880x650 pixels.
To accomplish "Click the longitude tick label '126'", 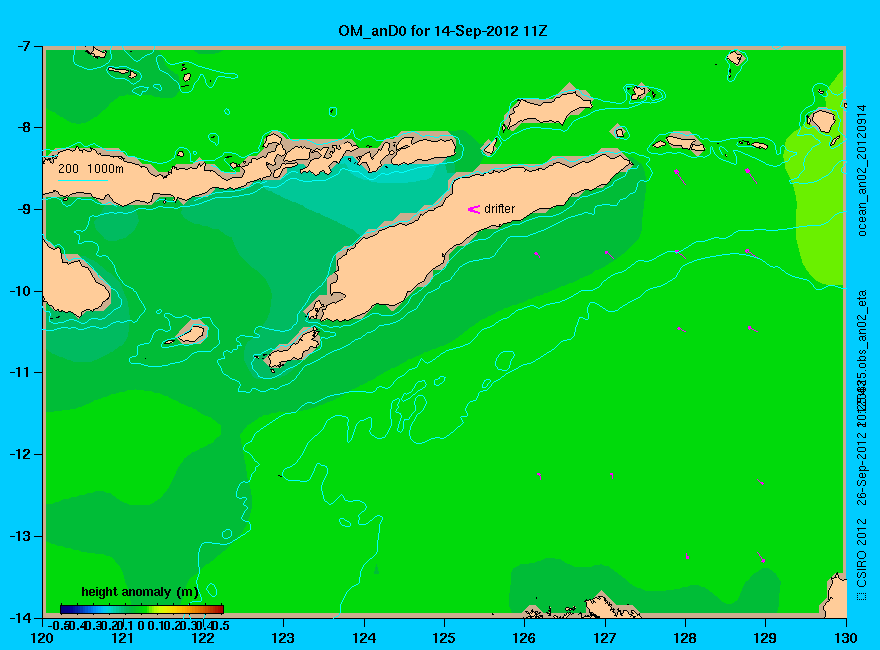I will 524,638.
